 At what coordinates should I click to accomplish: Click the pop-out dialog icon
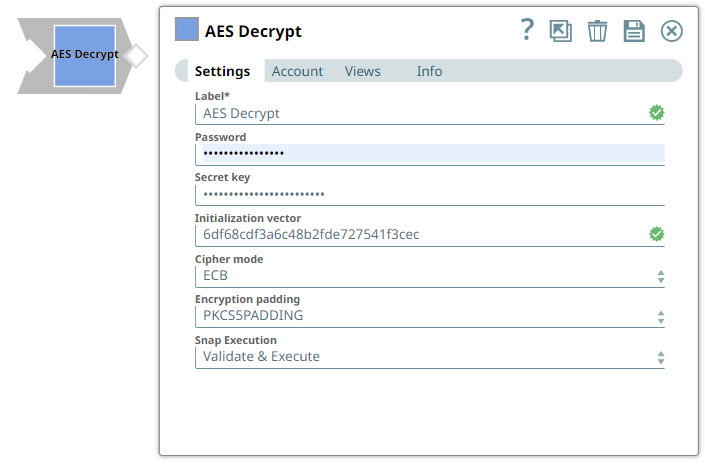(561, 31)
